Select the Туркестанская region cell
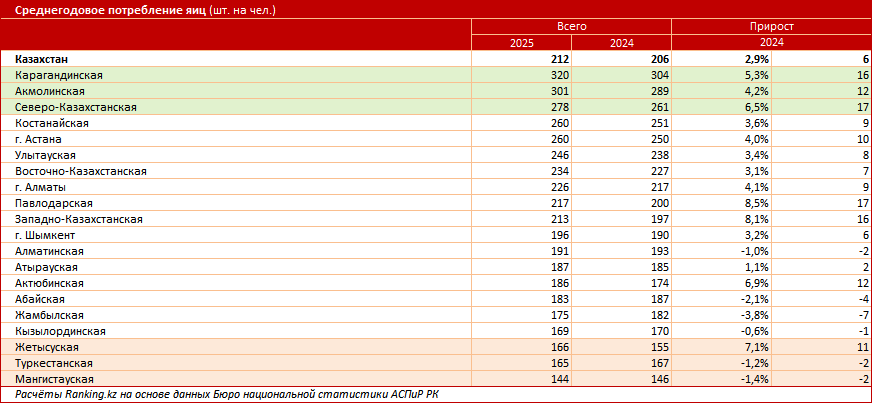872x403 pixels. tap(236, 364)
